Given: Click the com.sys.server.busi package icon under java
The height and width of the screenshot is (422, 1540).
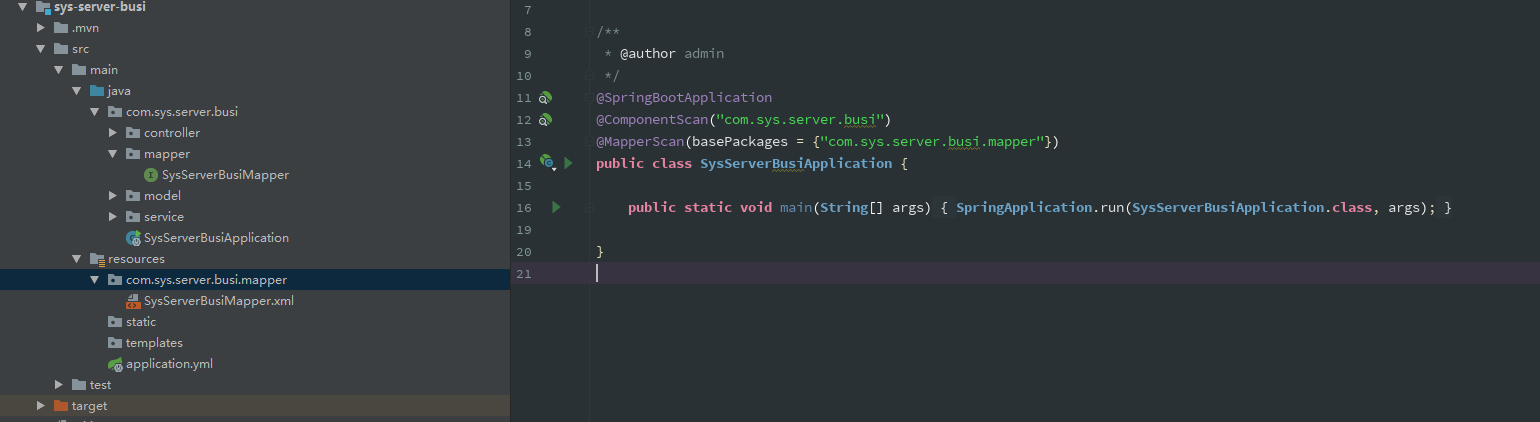Looking at the screenshot, I should pyautogui.click(x=115, y=112).
